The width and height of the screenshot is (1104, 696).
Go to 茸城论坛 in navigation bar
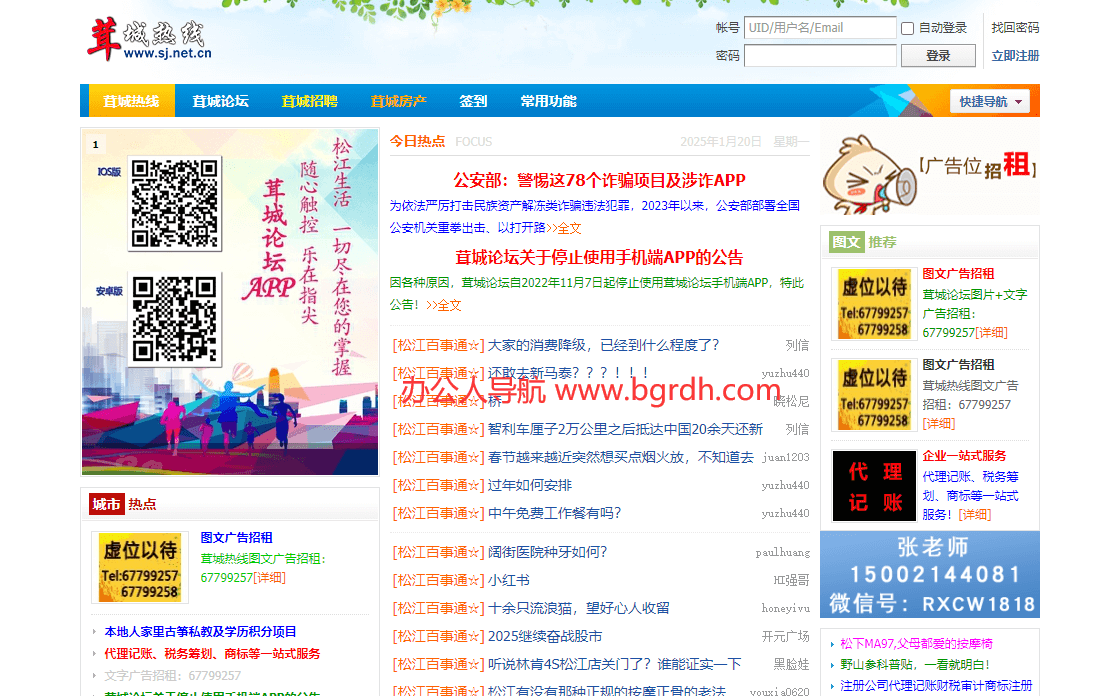click(220, 101)
